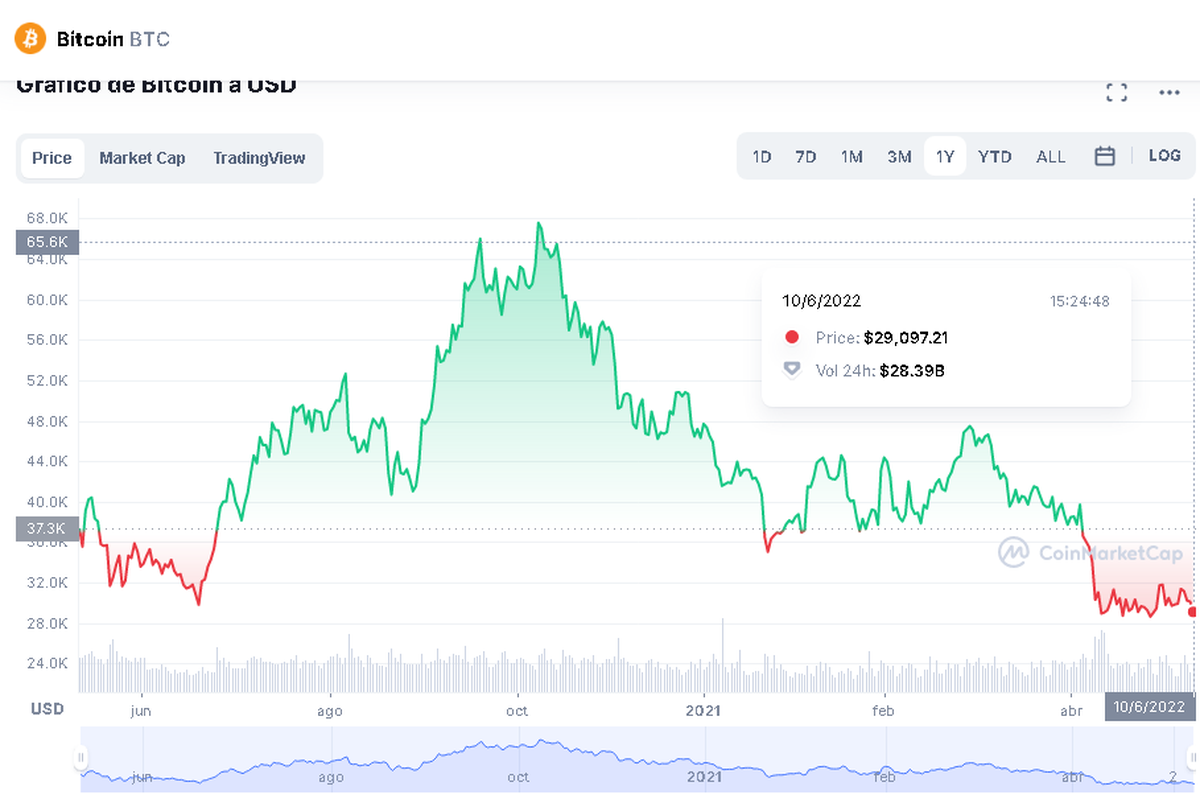The height and width of the screenshot is (807, 1200).
Task: Select the 7D time range
Action: click(805, 157)
